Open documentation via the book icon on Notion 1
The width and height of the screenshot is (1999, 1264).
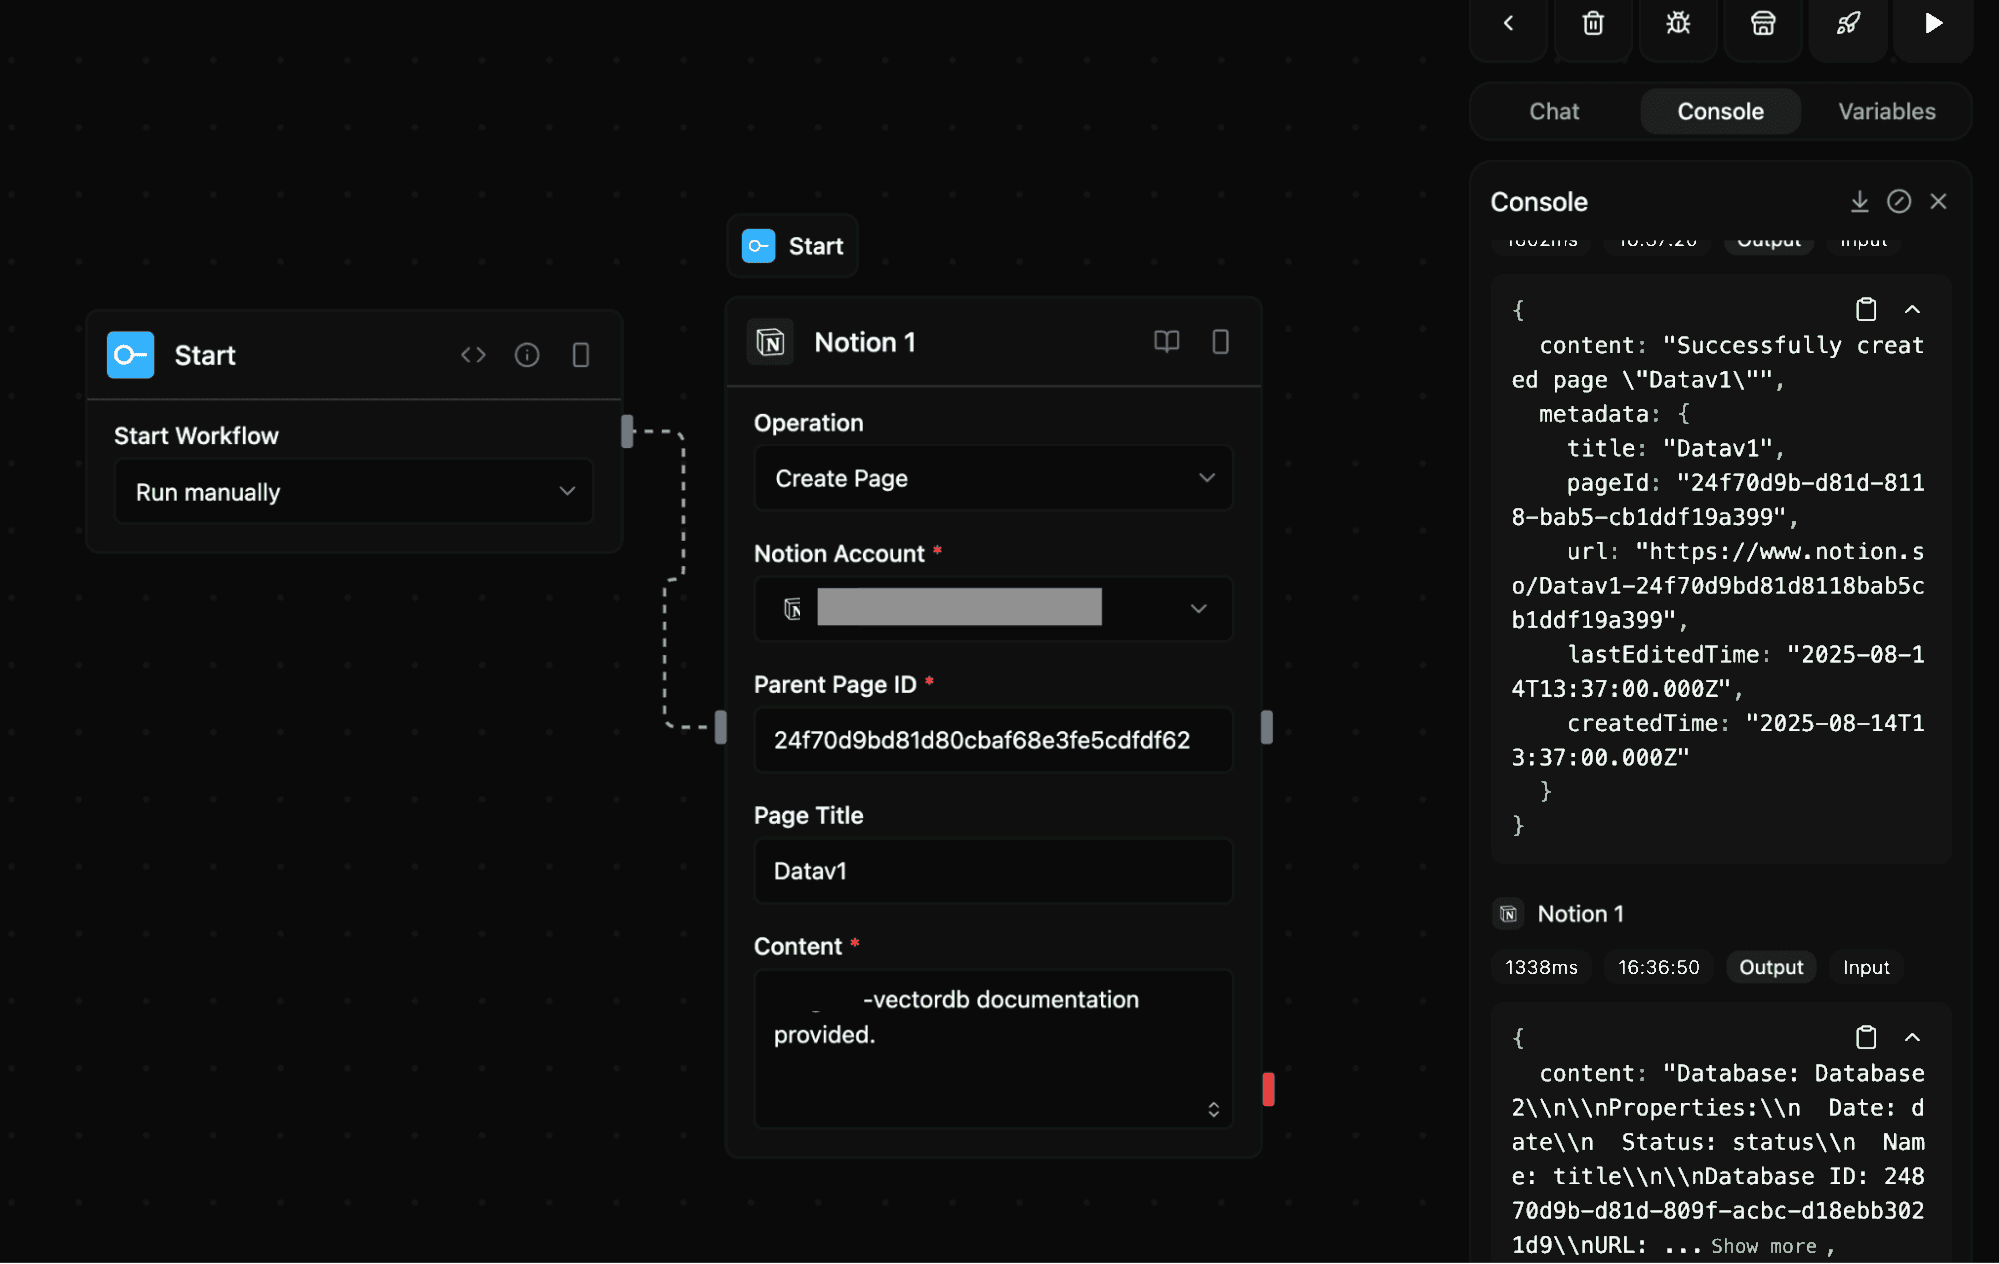[1166, 342]
